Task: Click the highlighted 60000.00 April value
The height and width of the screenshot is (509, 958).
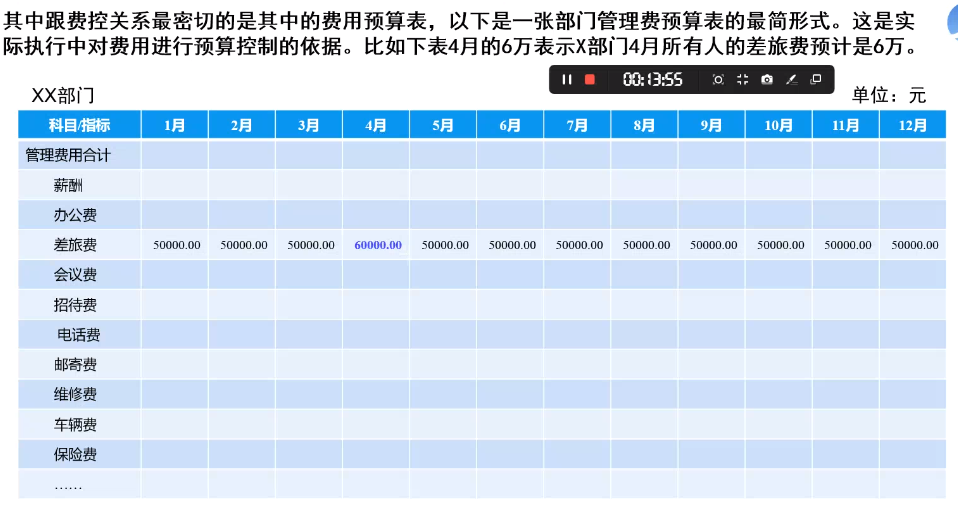Action: point(378,245)
